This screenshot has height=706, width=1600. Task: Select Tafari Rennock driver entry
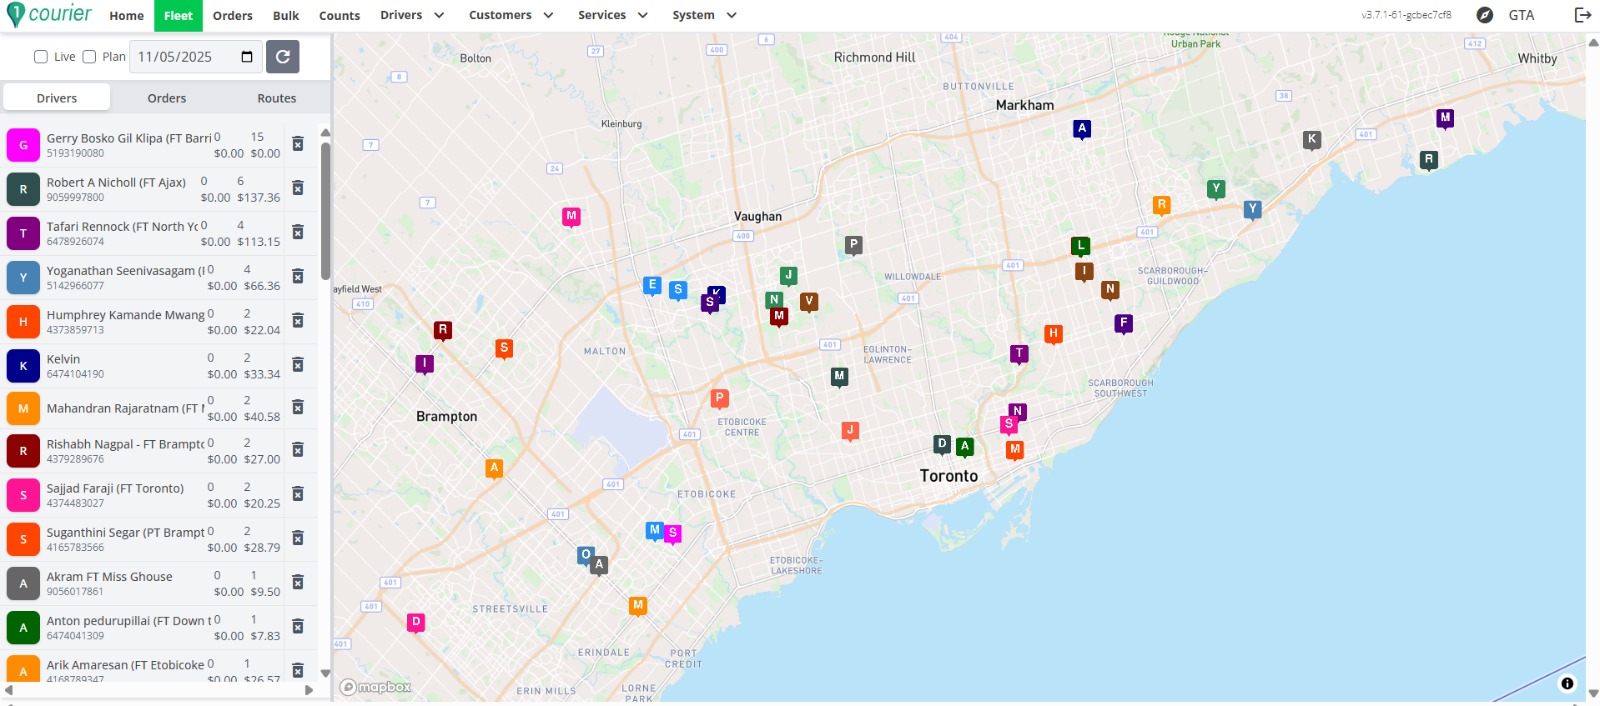click(x=122, y=233)
